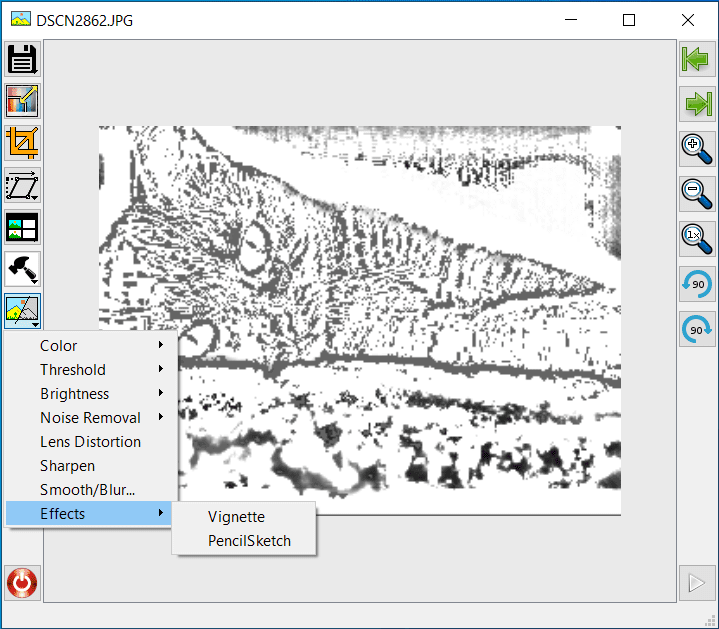Image resolution: width=719 pixels, height=629 pixels.
Task: Click the hammer tools icon
Action: pos(22,269)
